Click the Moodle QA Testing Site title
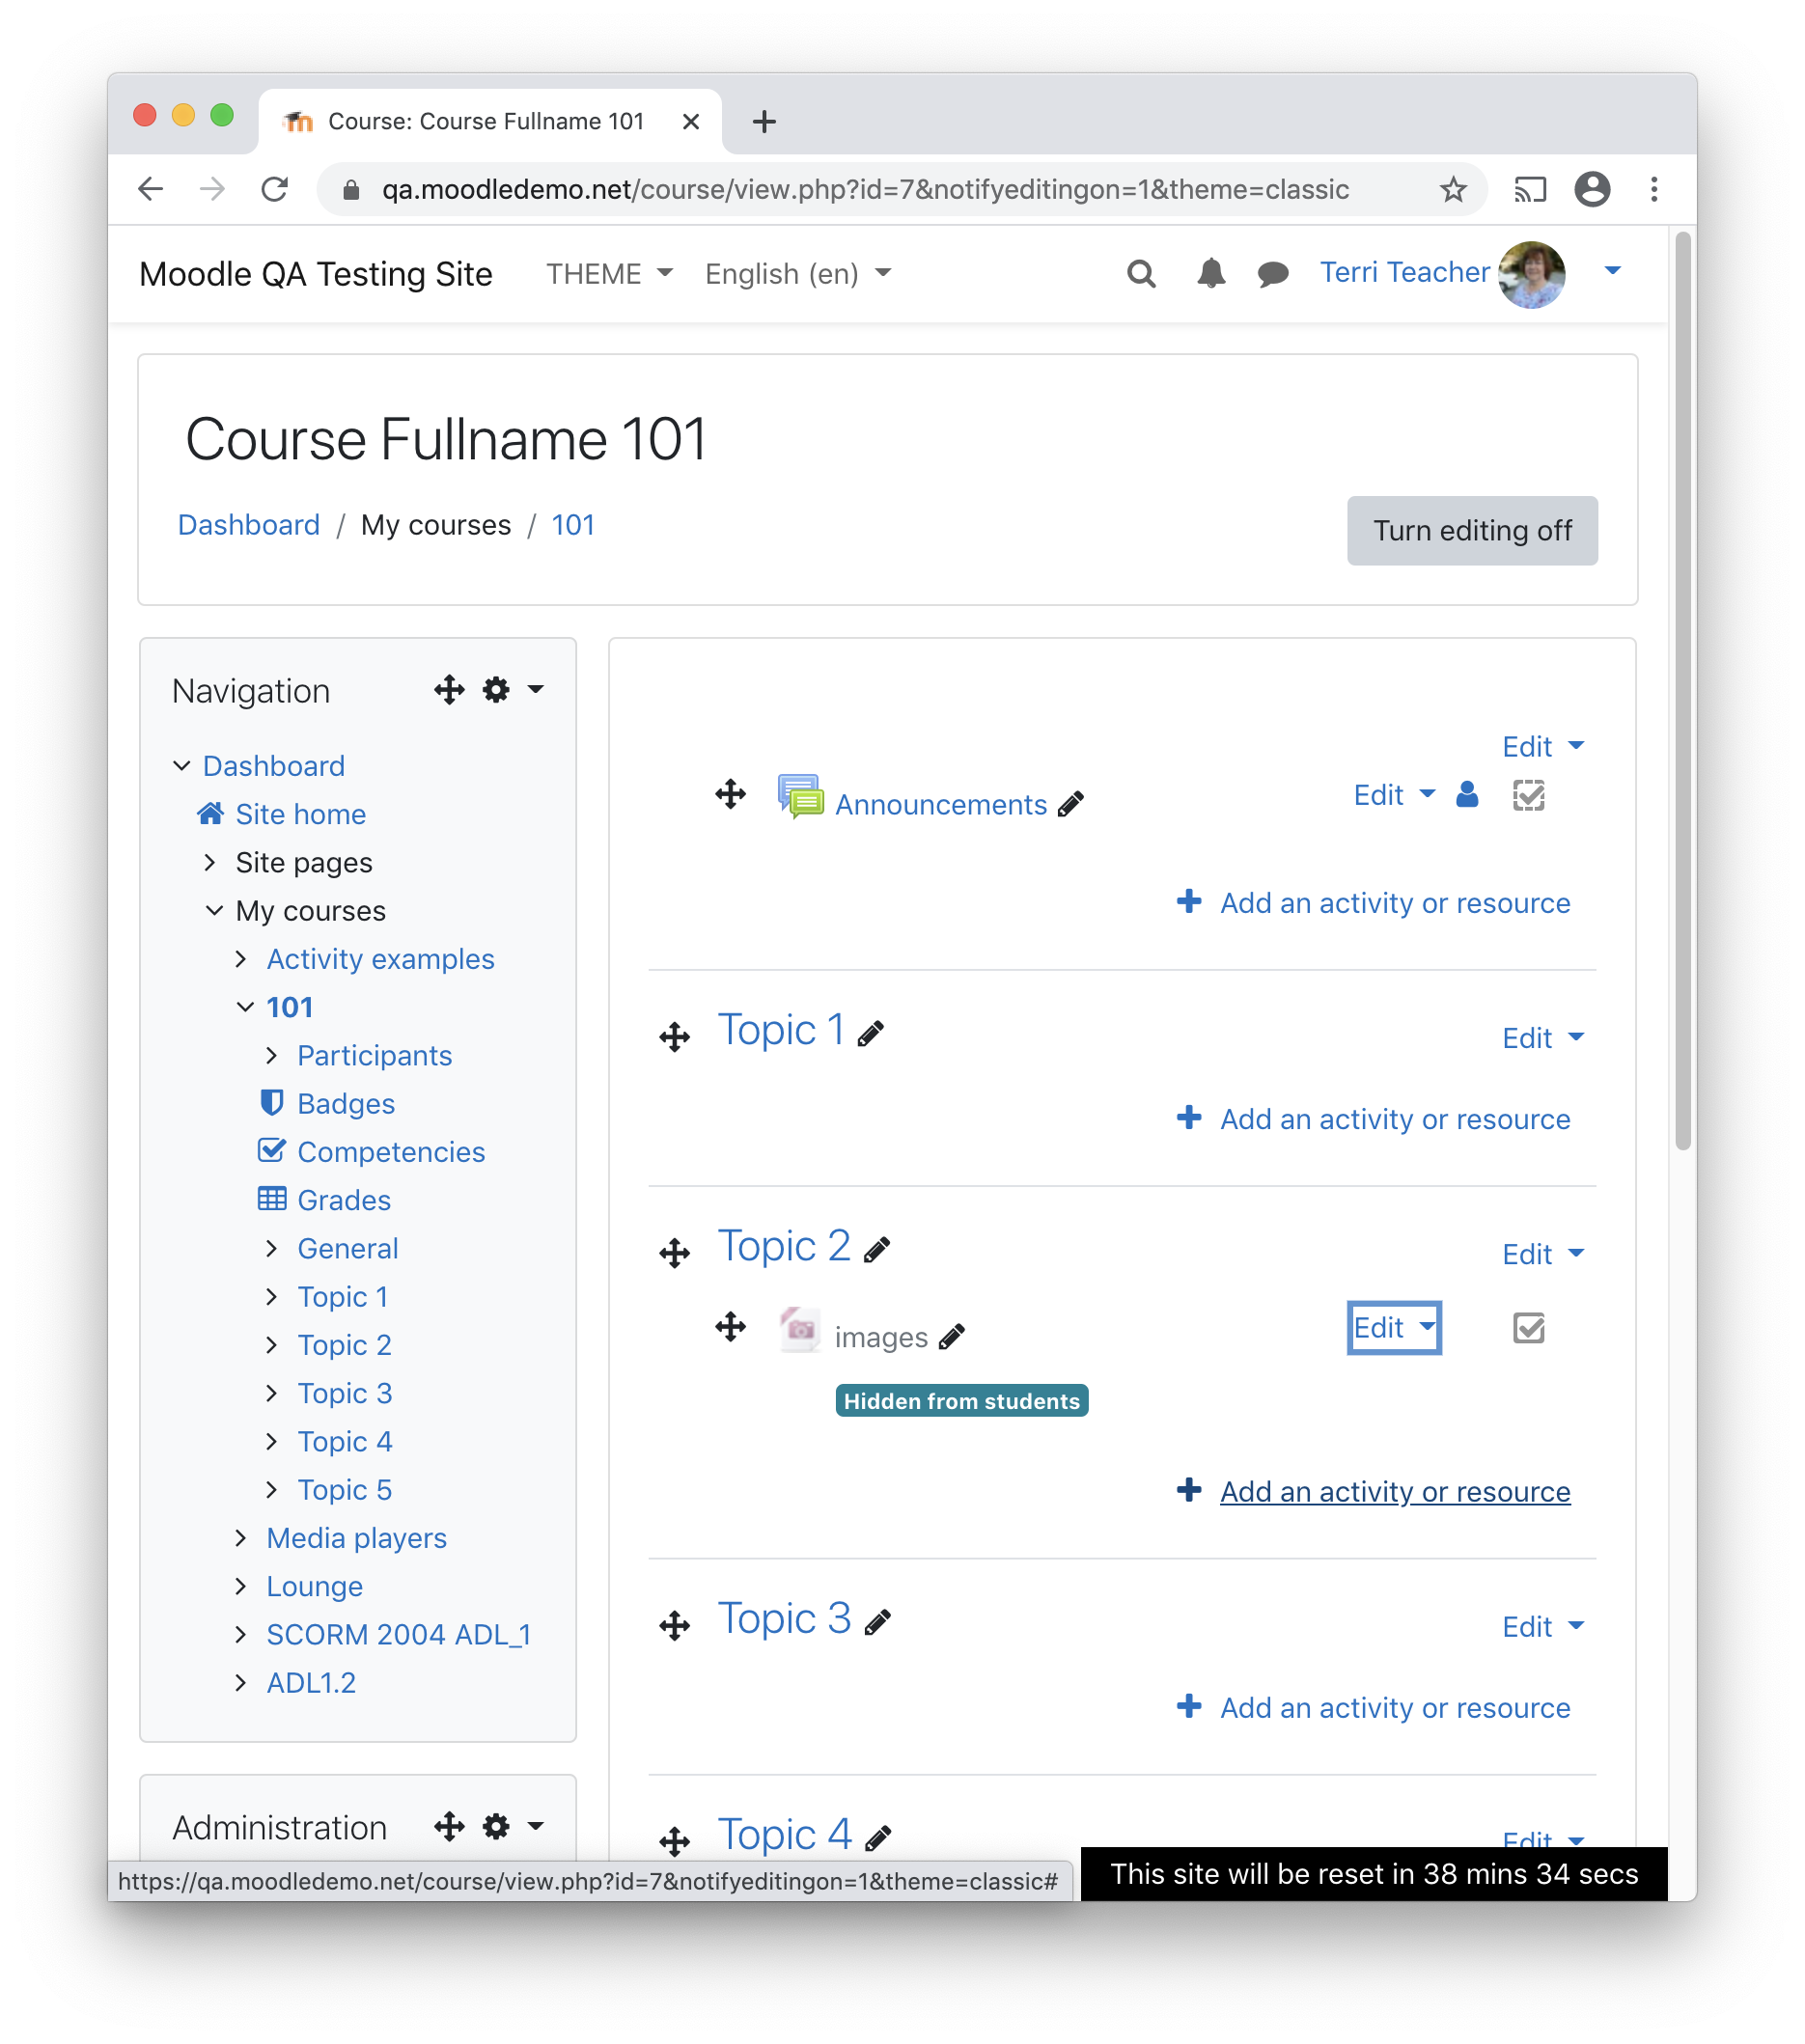The width and height of the screenshot is (1805, 2044). tap(315, 273)
